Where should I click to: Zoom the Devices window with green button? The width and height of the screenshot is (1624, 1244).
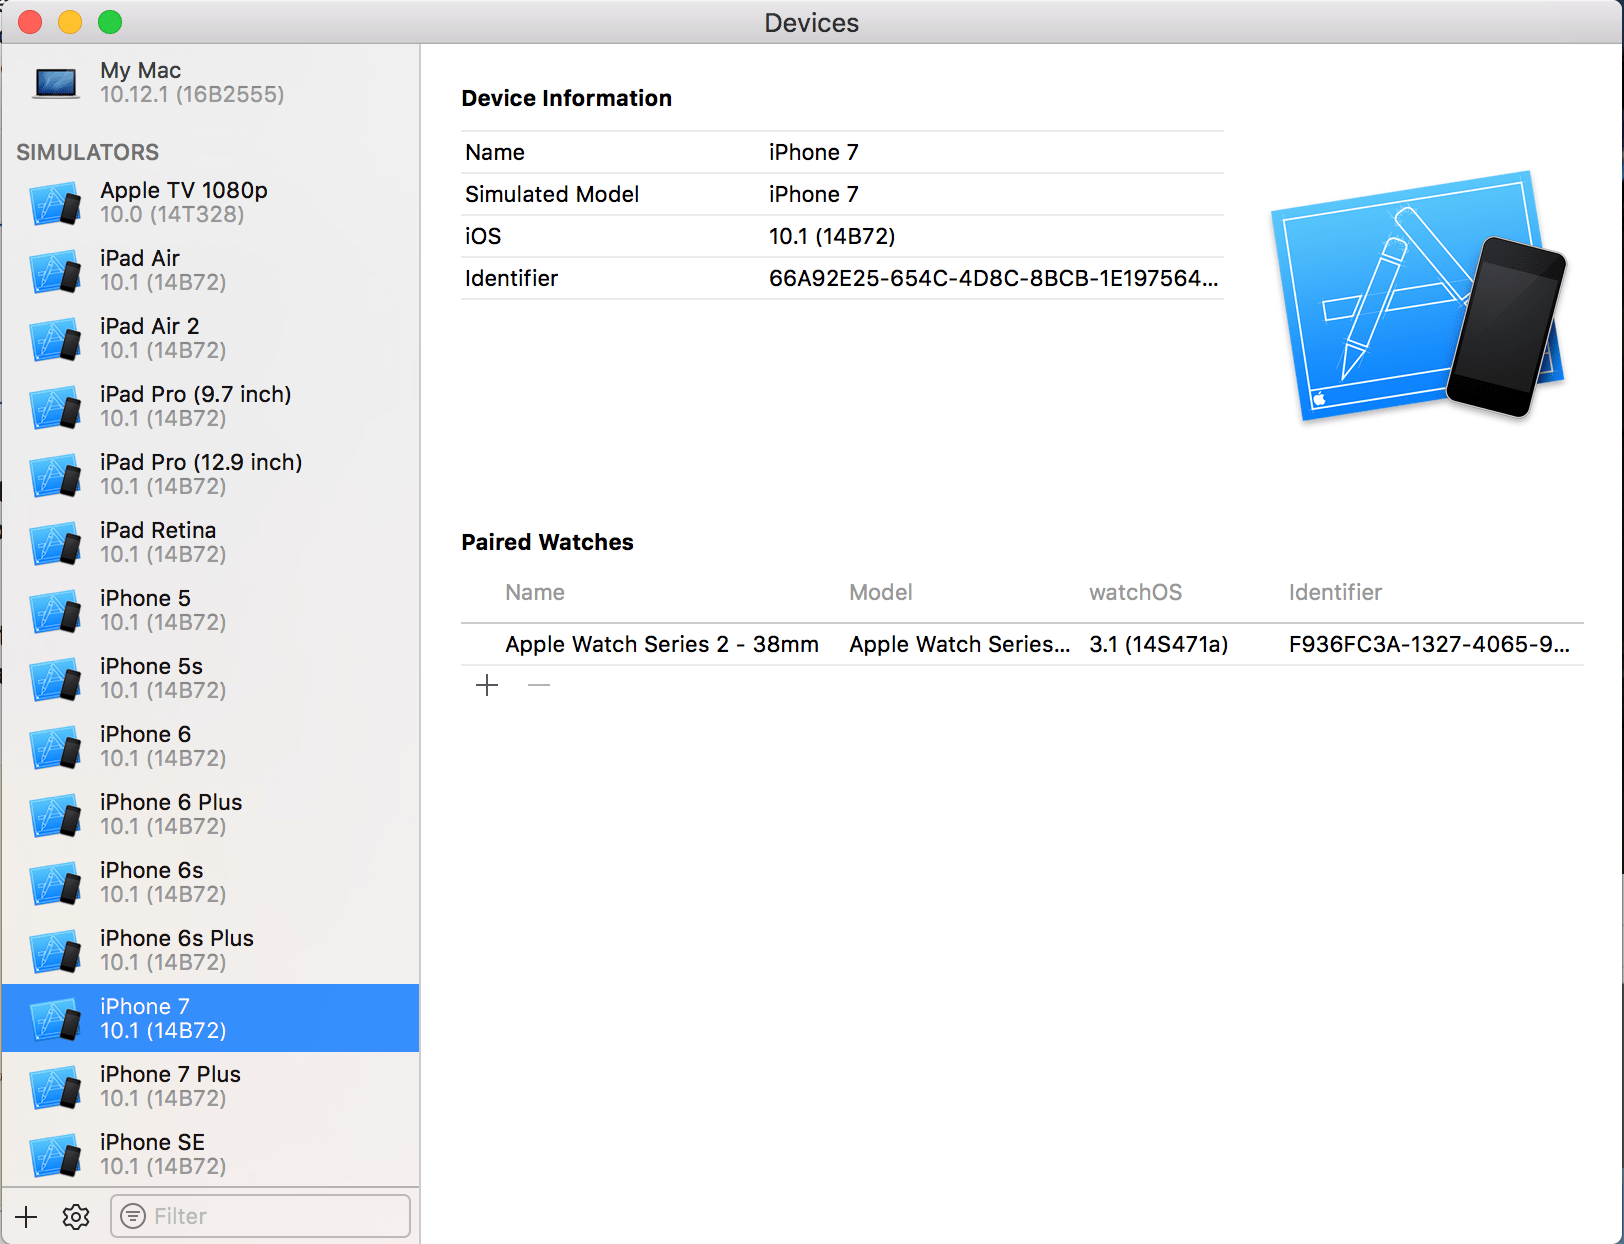click(x=110, y=22)
